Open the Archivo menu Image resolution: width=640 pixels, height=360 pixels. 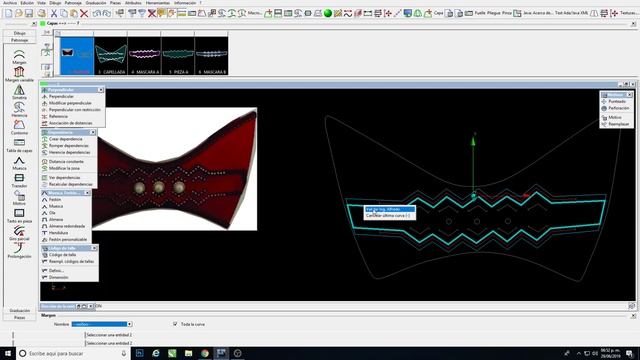pyautogui.click(x=10, y=3)
